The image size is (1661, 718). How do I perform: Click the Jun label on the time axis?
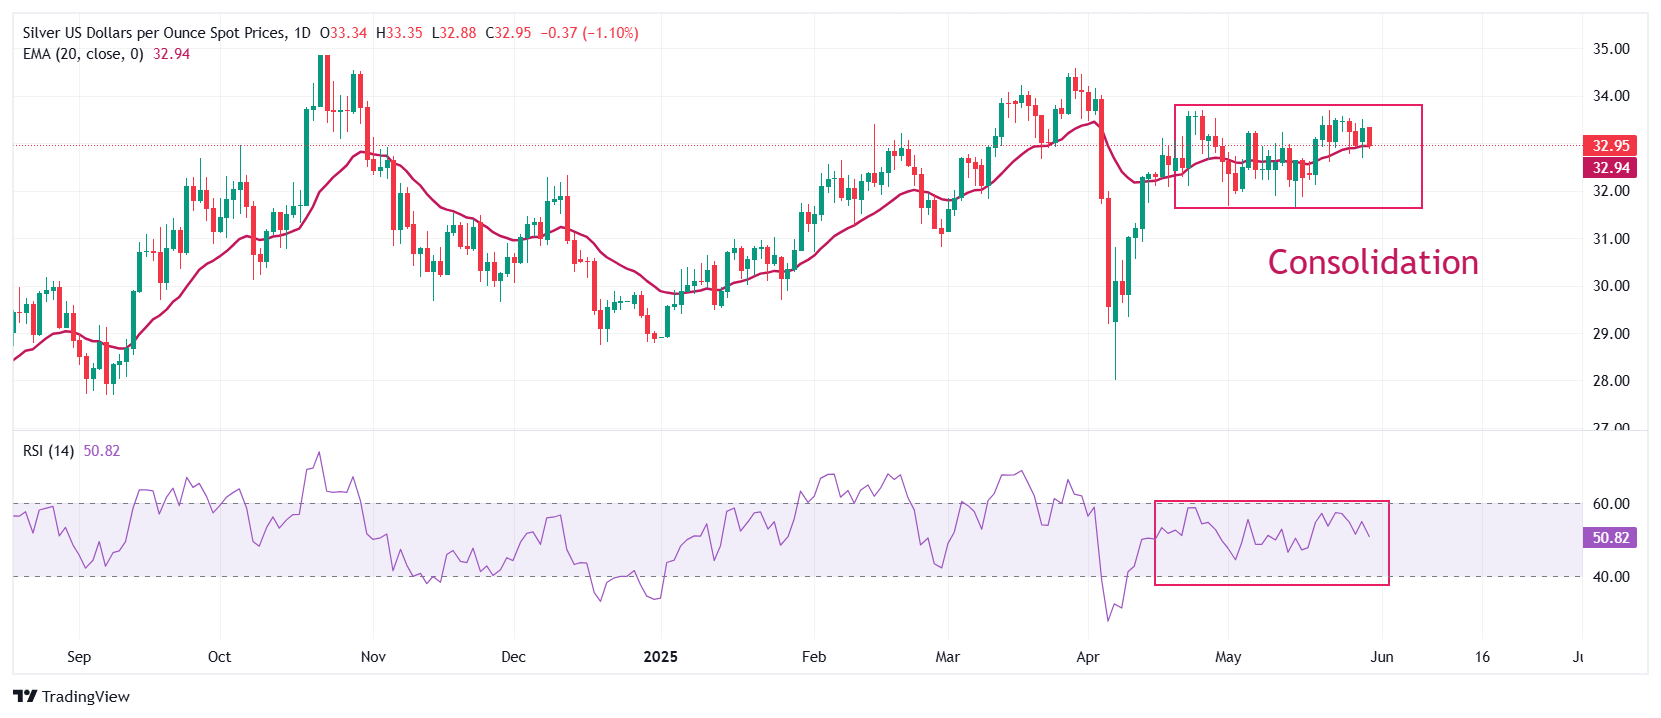pyautogui.click(x=1381, y=657)
